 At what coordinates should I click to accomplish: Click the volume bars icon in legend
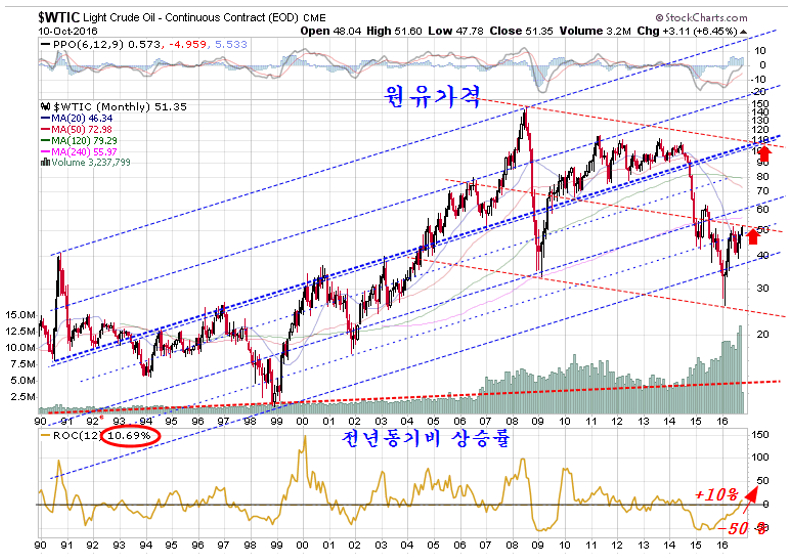click(42, 162)
